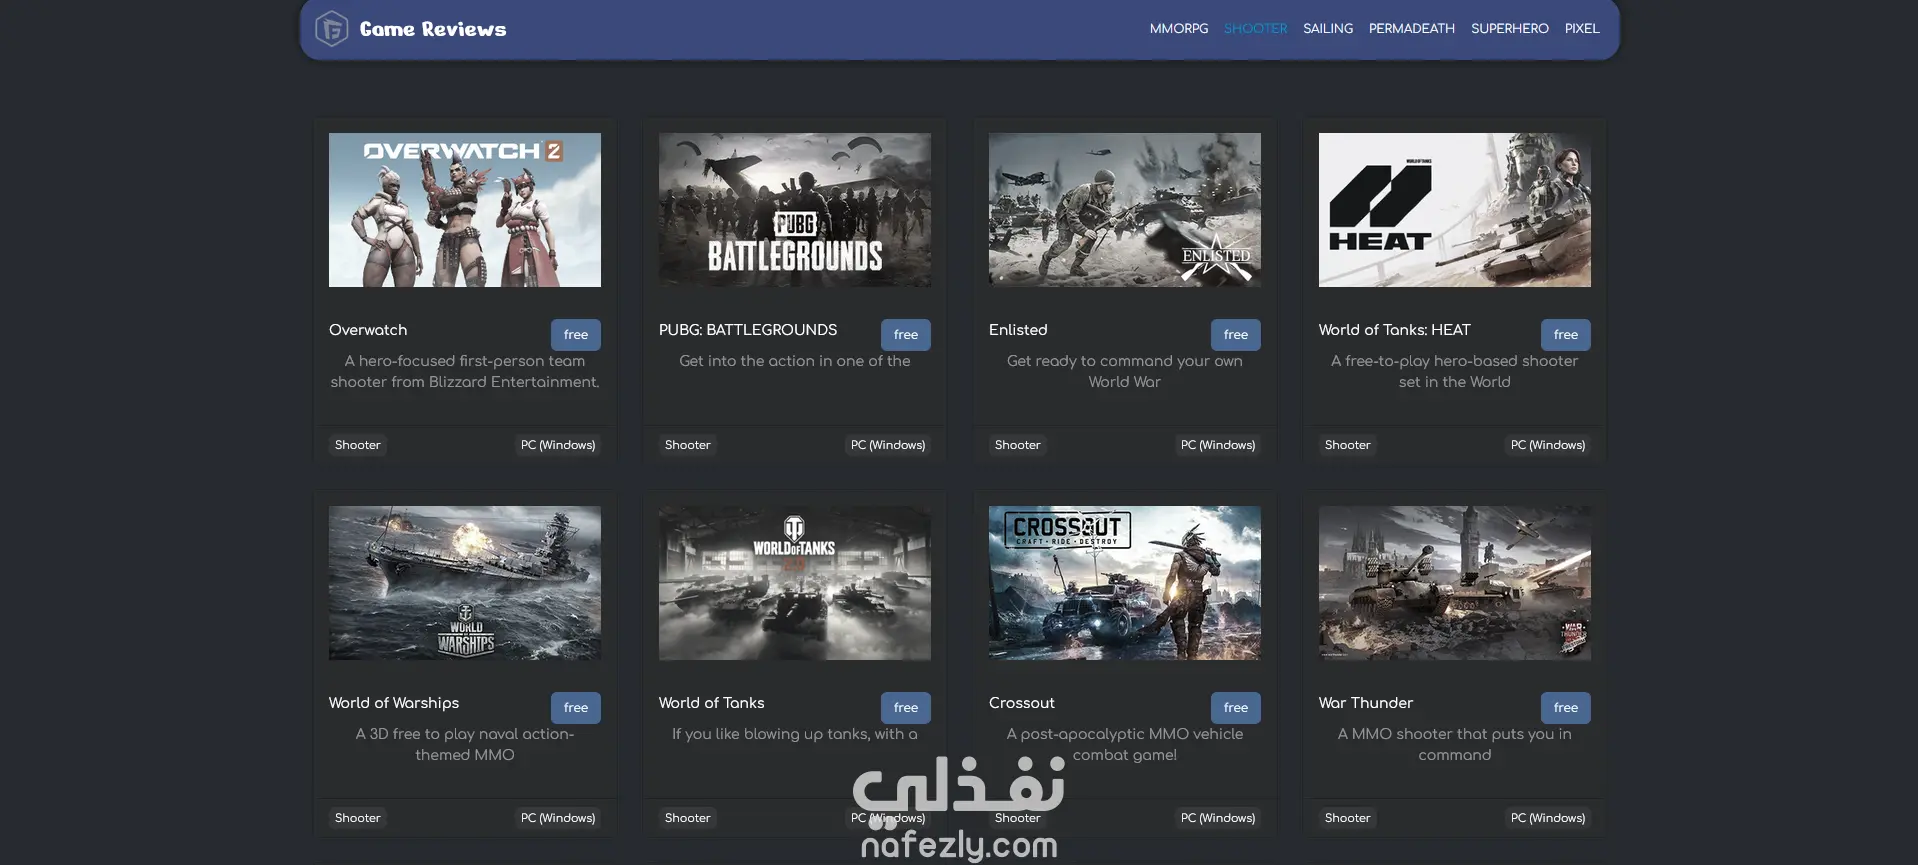Screen dimensions: 1918x865
Task: Click the PUBG Battlegrounds cover image
Action: pos(795,210)
